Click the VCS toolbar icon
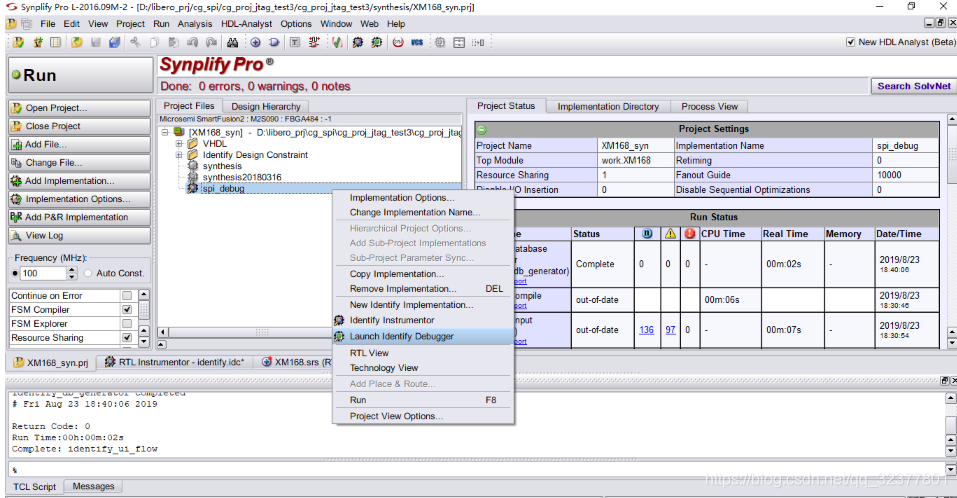This screenshot has height=498, width=957. pos(417,42)
